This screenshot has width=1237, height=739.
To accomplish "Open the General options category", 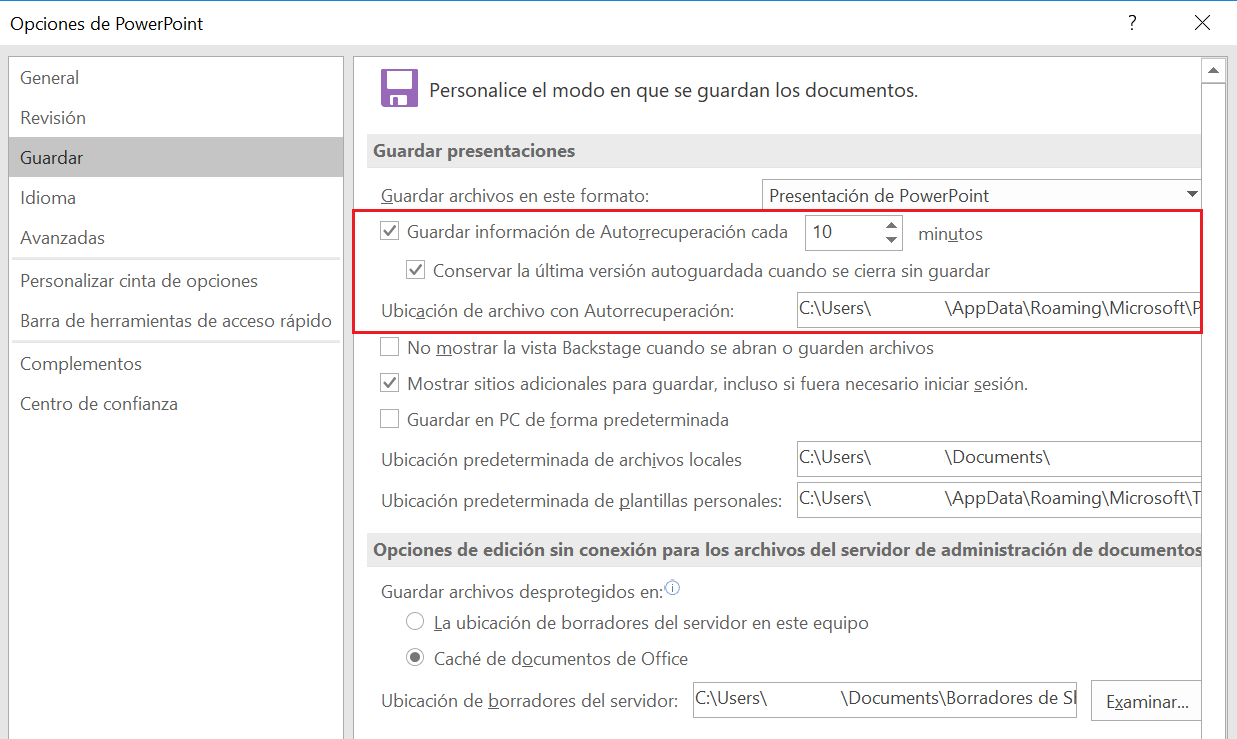I will (x=176, y=78).
